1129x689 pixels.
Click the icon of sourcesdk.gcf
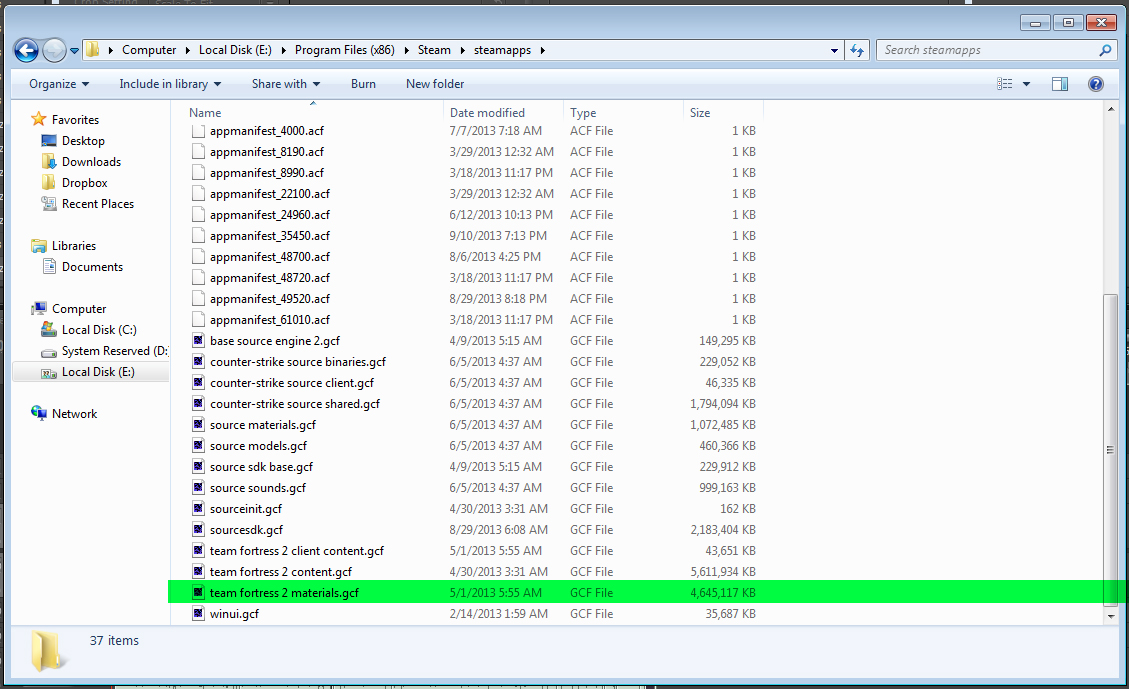(x=198, y=530)
